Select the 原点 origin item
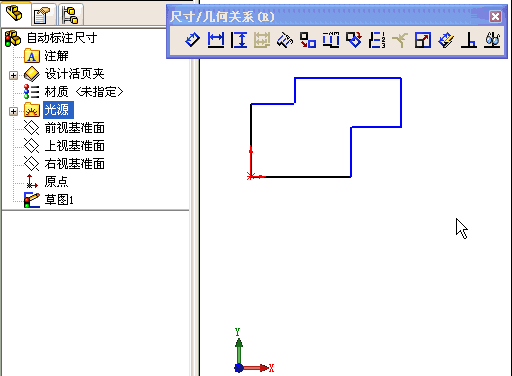This screenshot has width=512, height=376. 46,182
